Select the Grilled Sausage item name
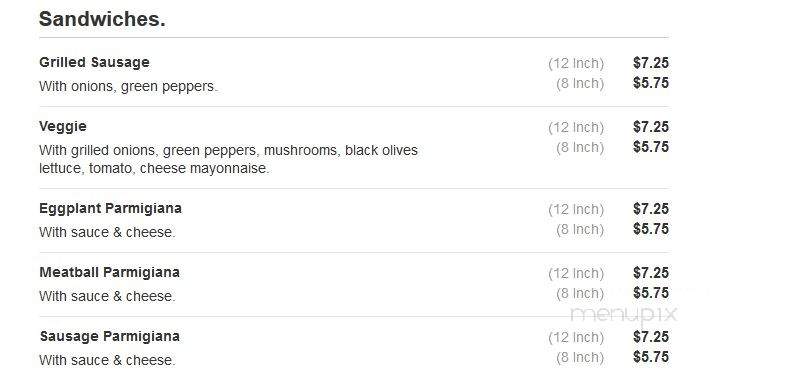Image resolution: width=785 pixels, height=383 pixels. click(94, 63)
